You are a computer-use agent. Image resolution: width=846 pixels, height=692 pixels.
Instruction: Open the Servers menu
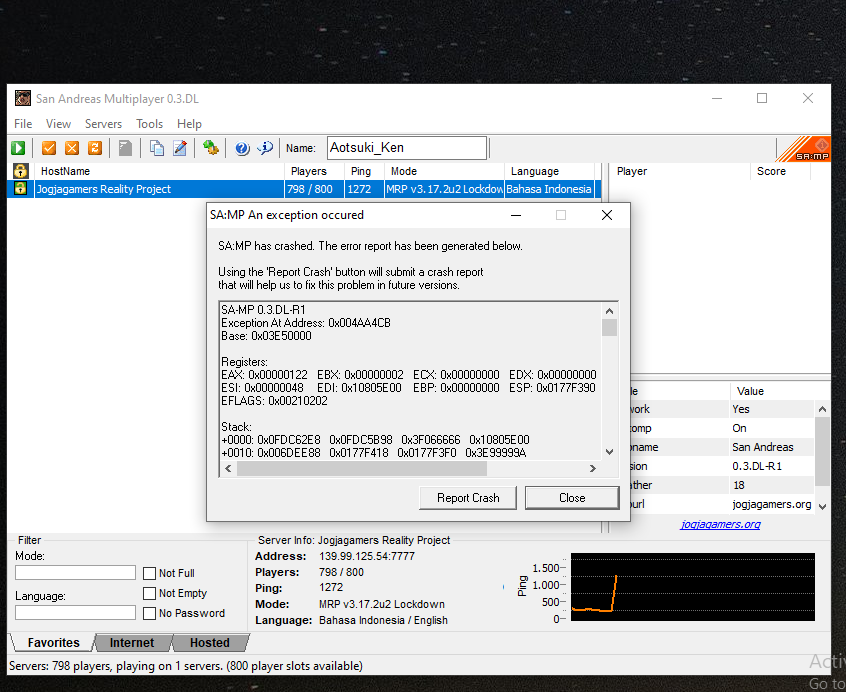(x=103, y=124)
